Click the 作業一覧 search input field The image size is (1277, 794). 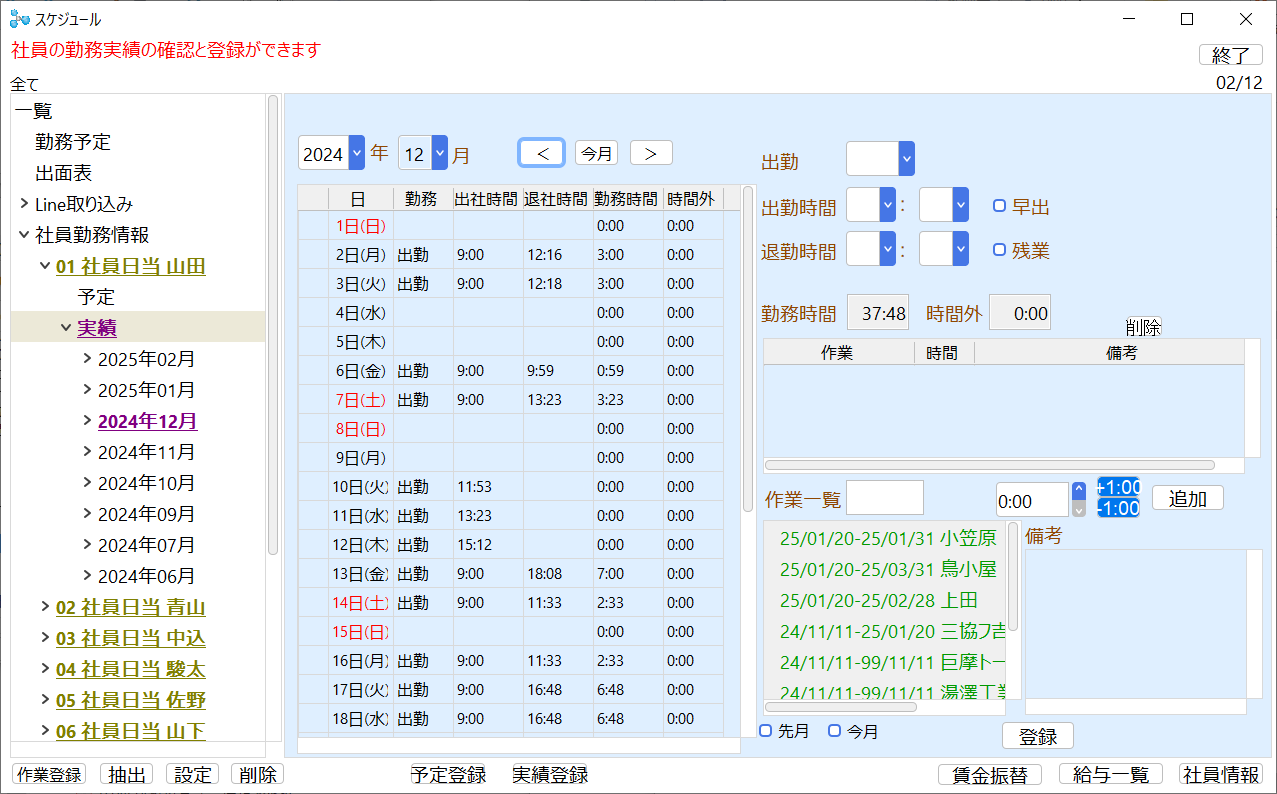(x=885, y=497)
